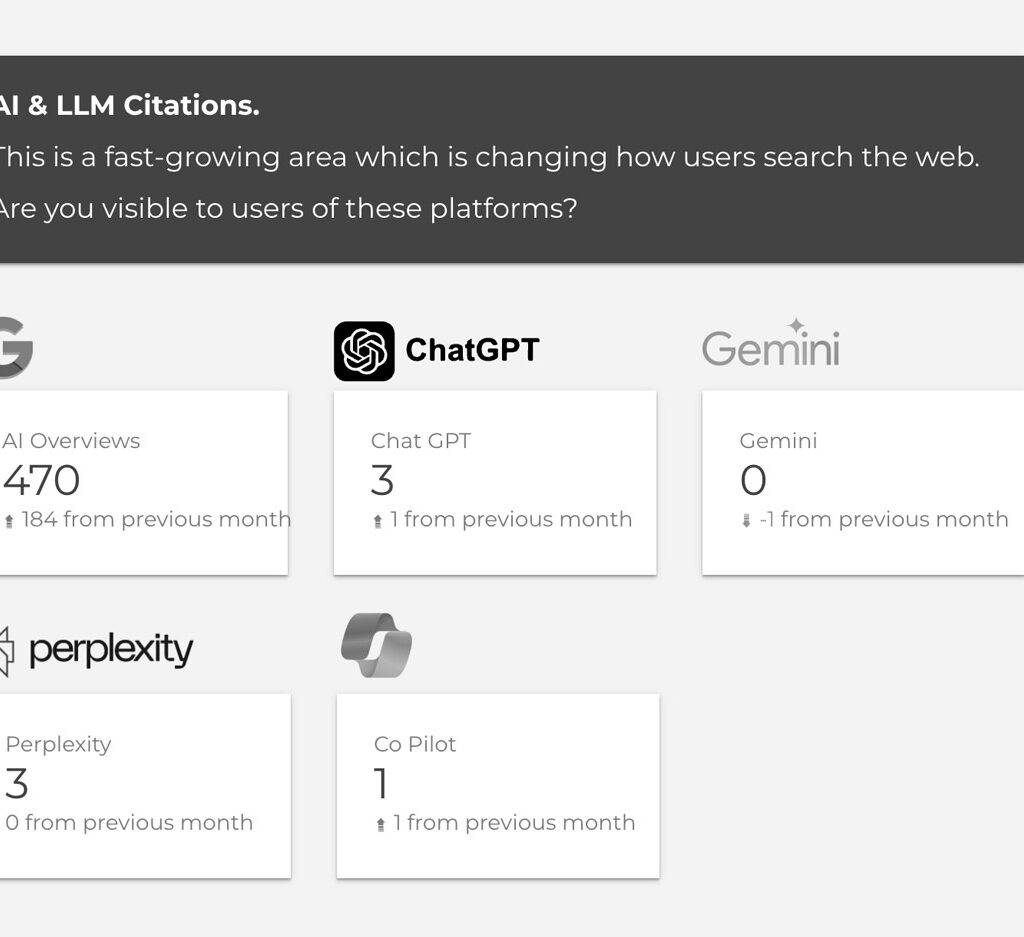Click the Gemini logo with sparkle

[x=770, y=344]
